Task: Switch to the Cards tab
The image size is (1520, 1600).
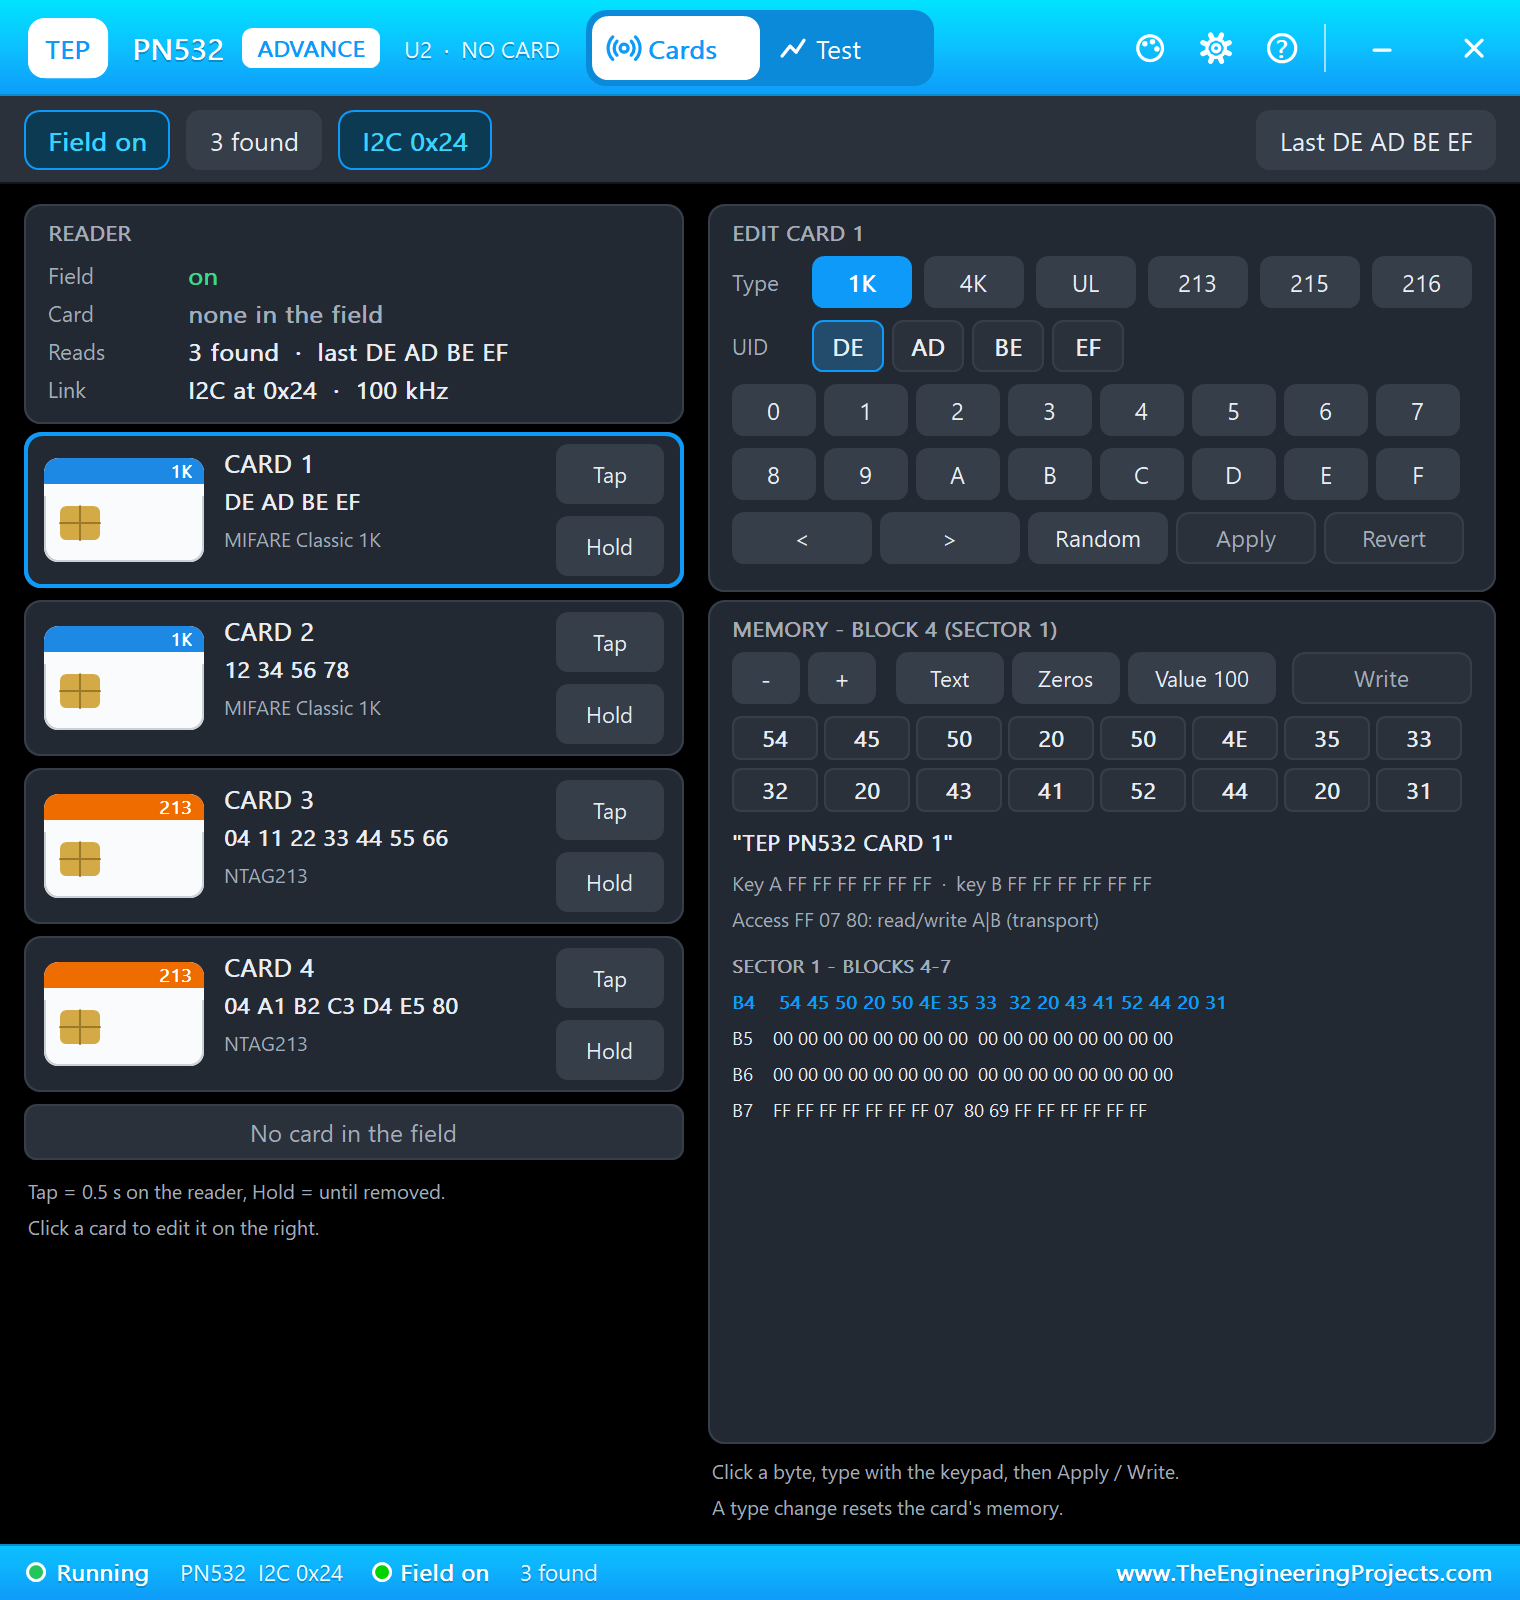Action: [676, 48]
